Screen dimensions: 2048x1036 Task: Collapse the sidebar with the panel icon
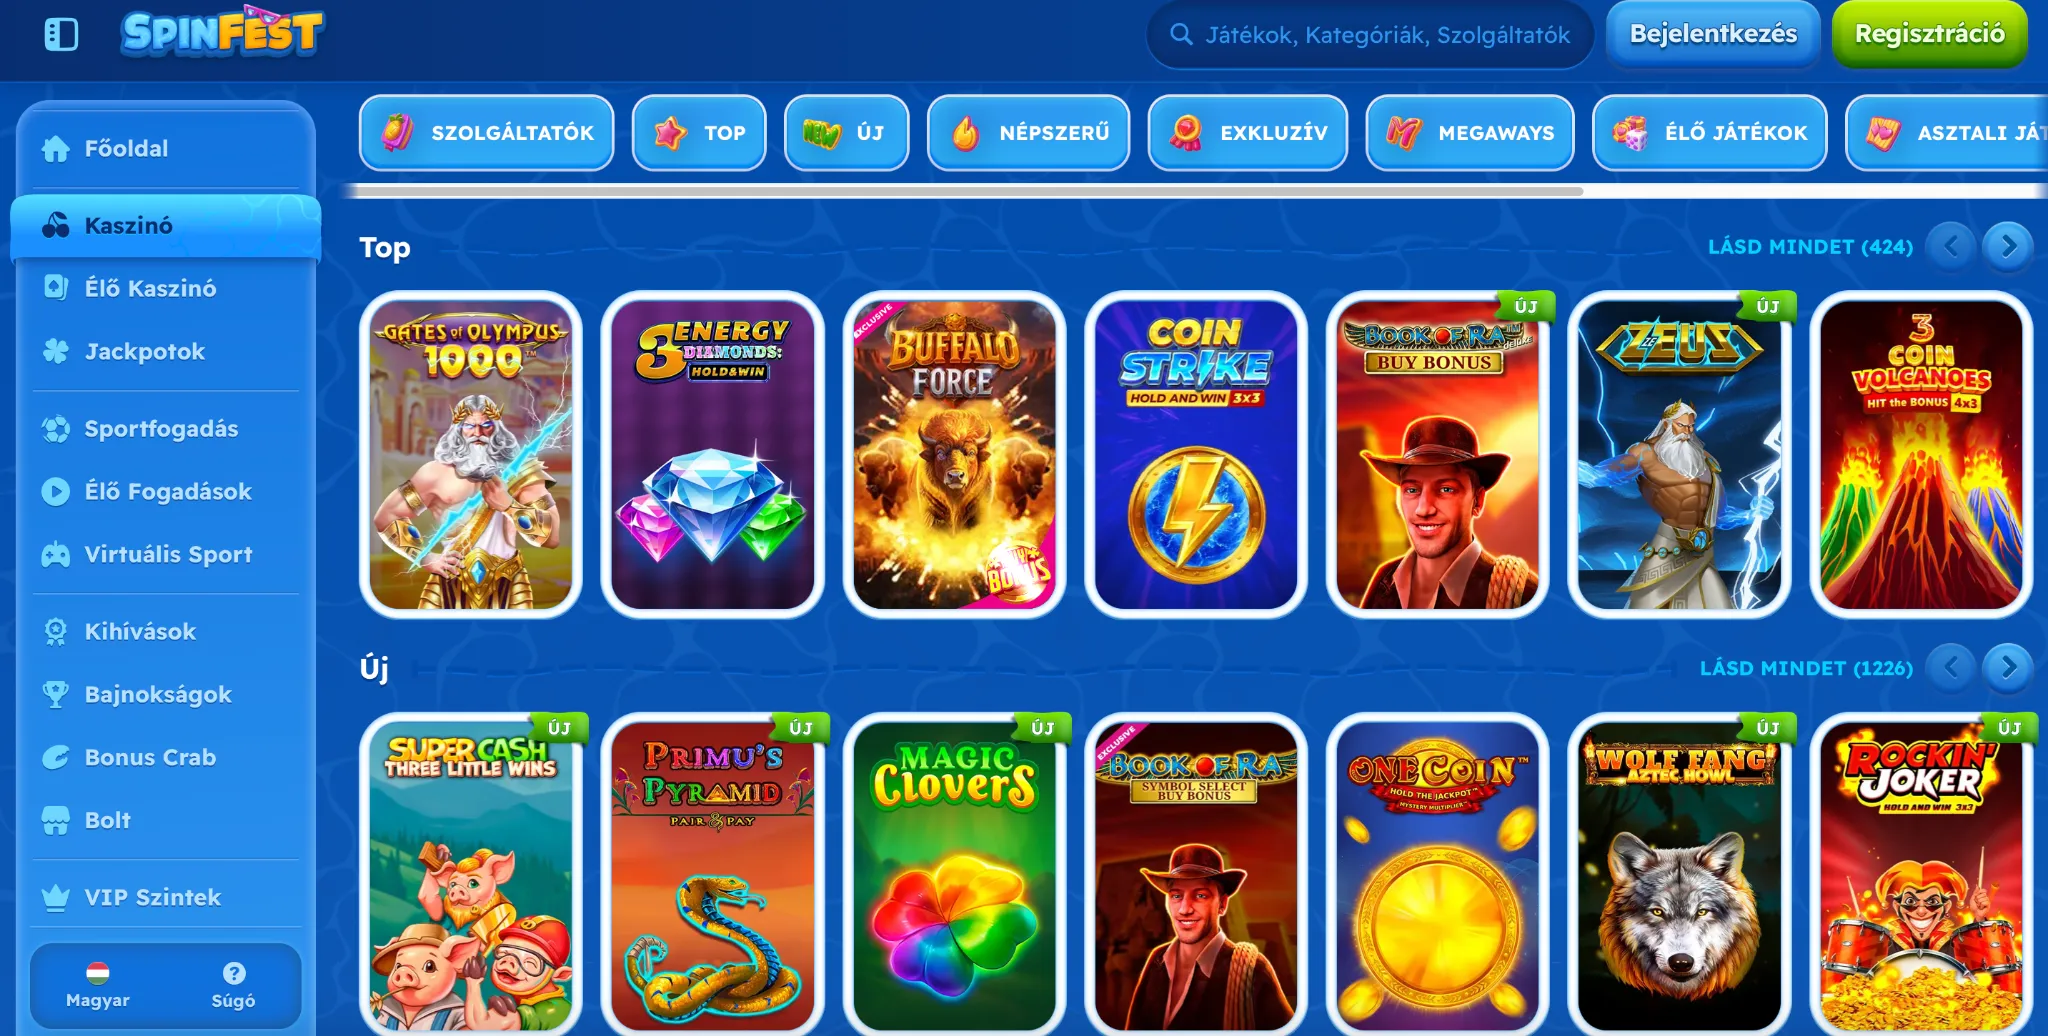pyautogui.click(x=61, y=34)
